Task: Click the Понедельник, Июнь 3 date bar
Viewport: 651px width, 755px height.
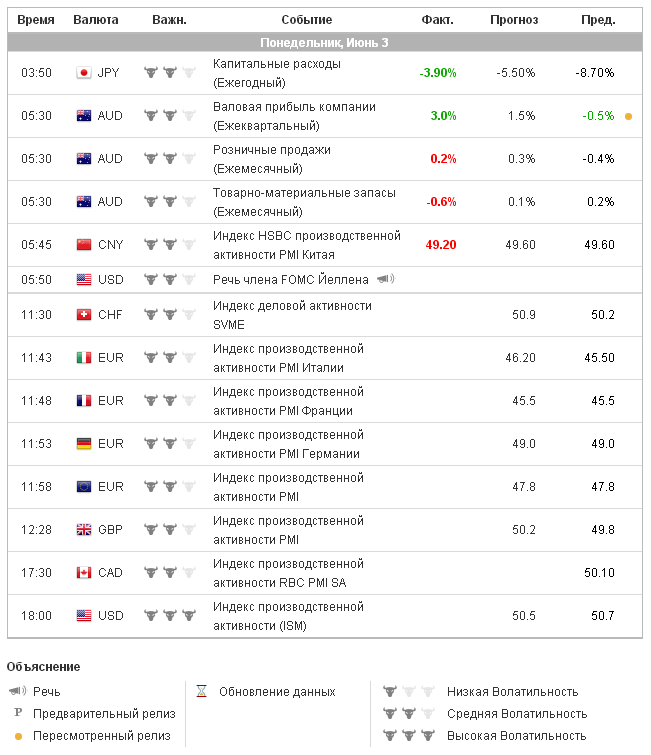Action: pos(324,42)
